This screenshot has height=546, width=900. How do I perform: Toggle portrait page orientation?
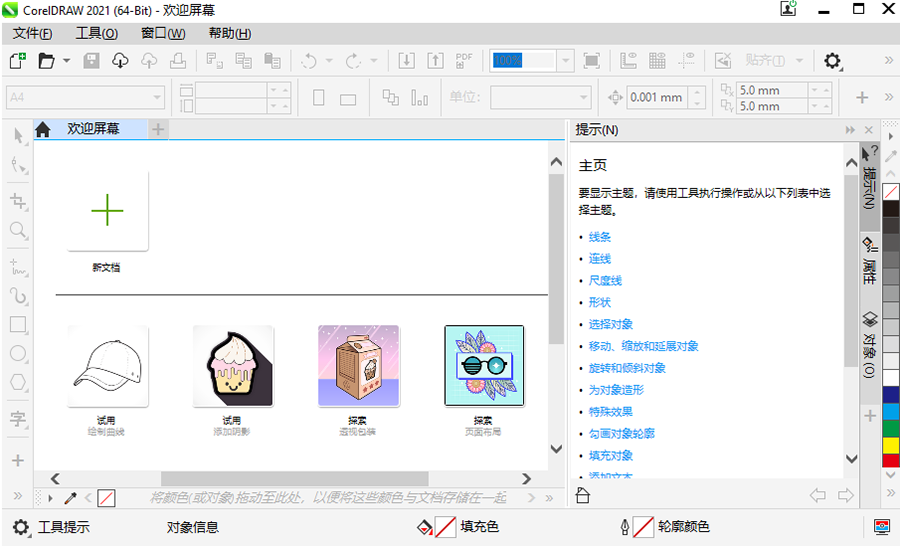point(319,98)
